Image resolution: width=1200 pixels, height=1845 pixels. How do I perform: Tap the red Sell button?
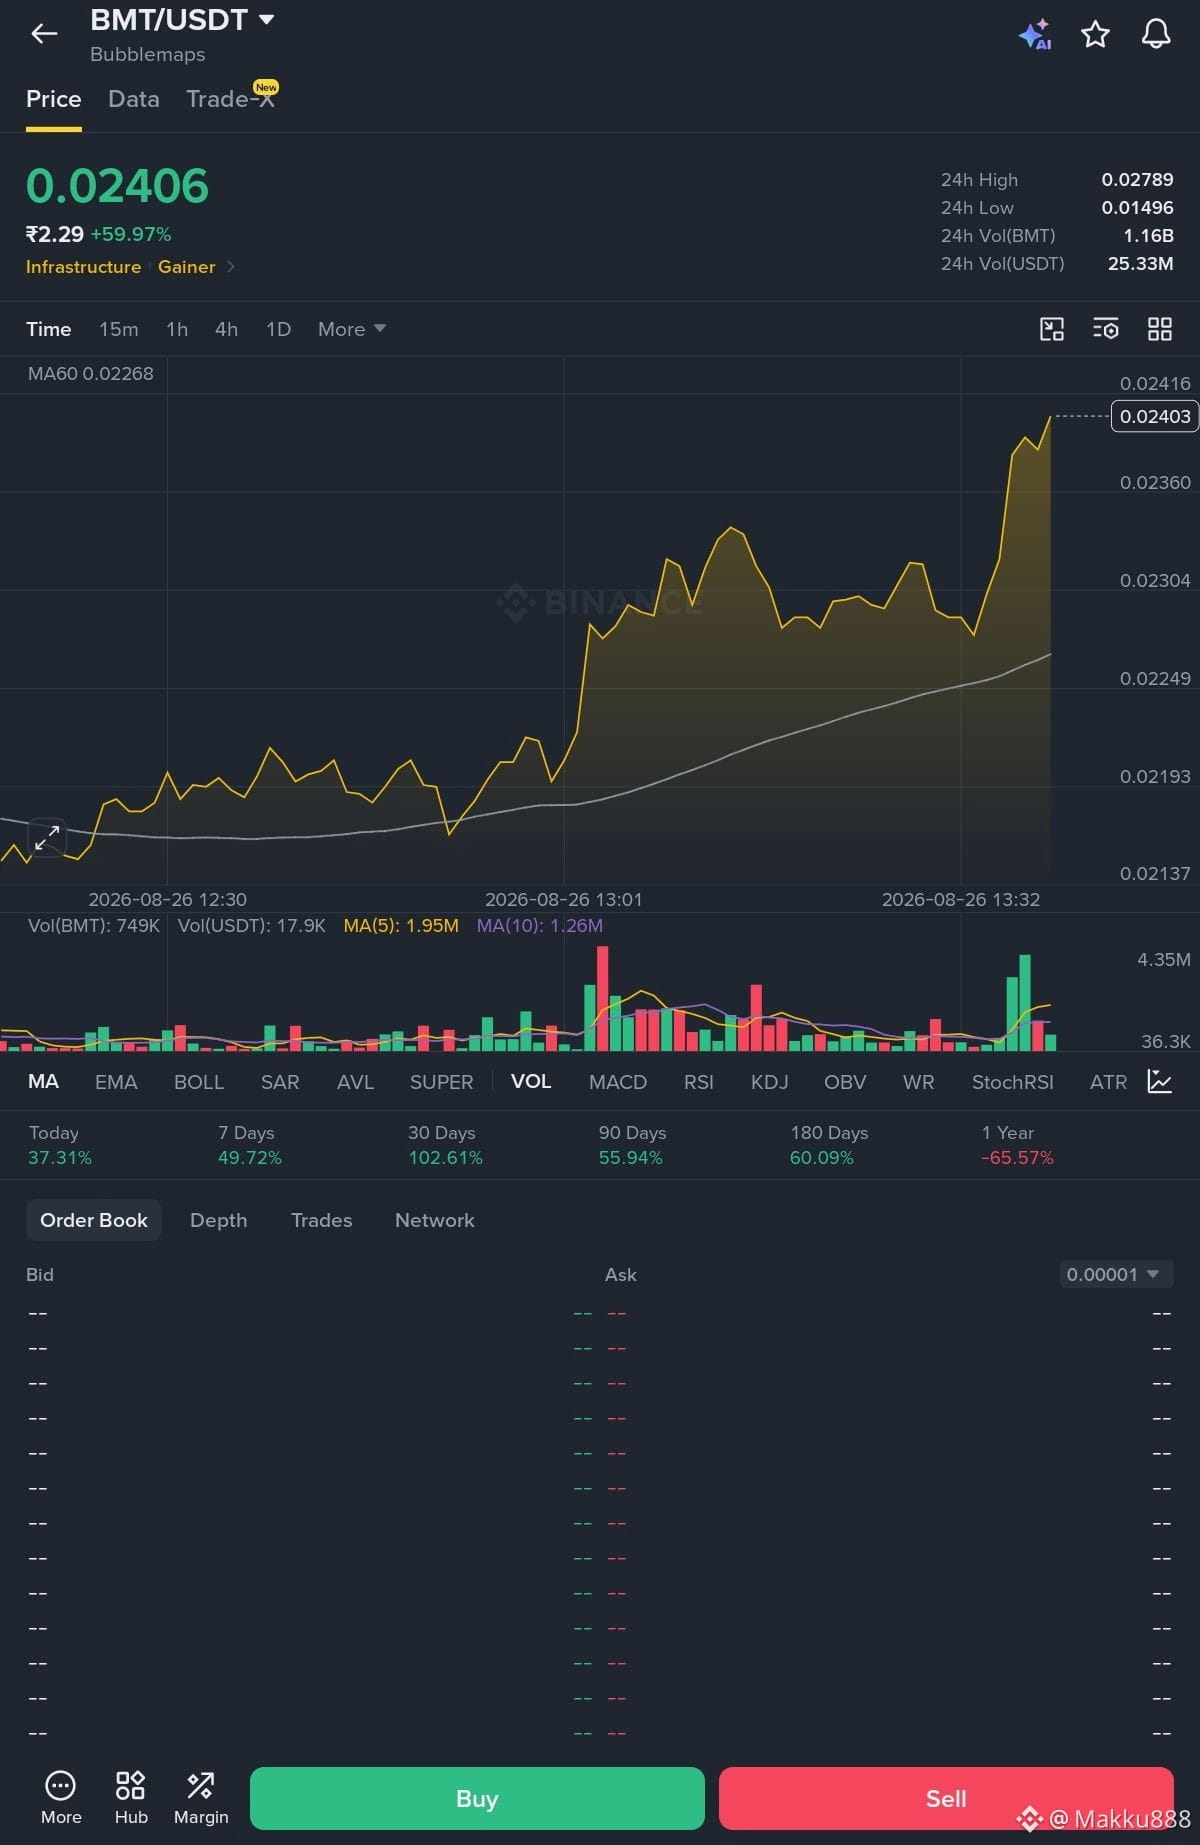(946, 1798)
